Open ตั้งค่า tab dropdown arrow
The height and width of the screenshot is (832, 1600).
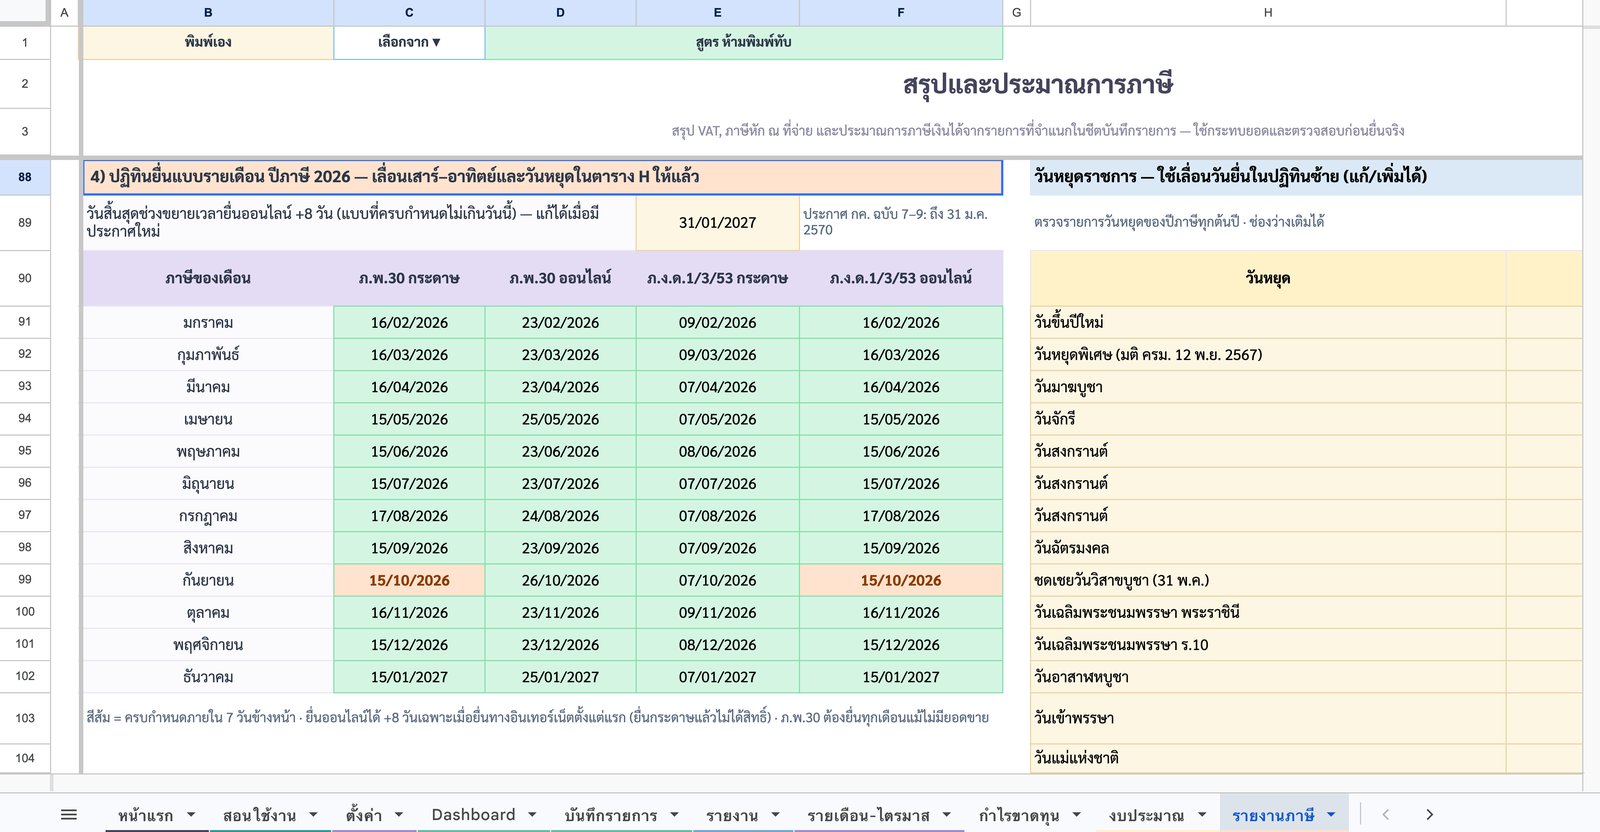click(x=399, y=815)
